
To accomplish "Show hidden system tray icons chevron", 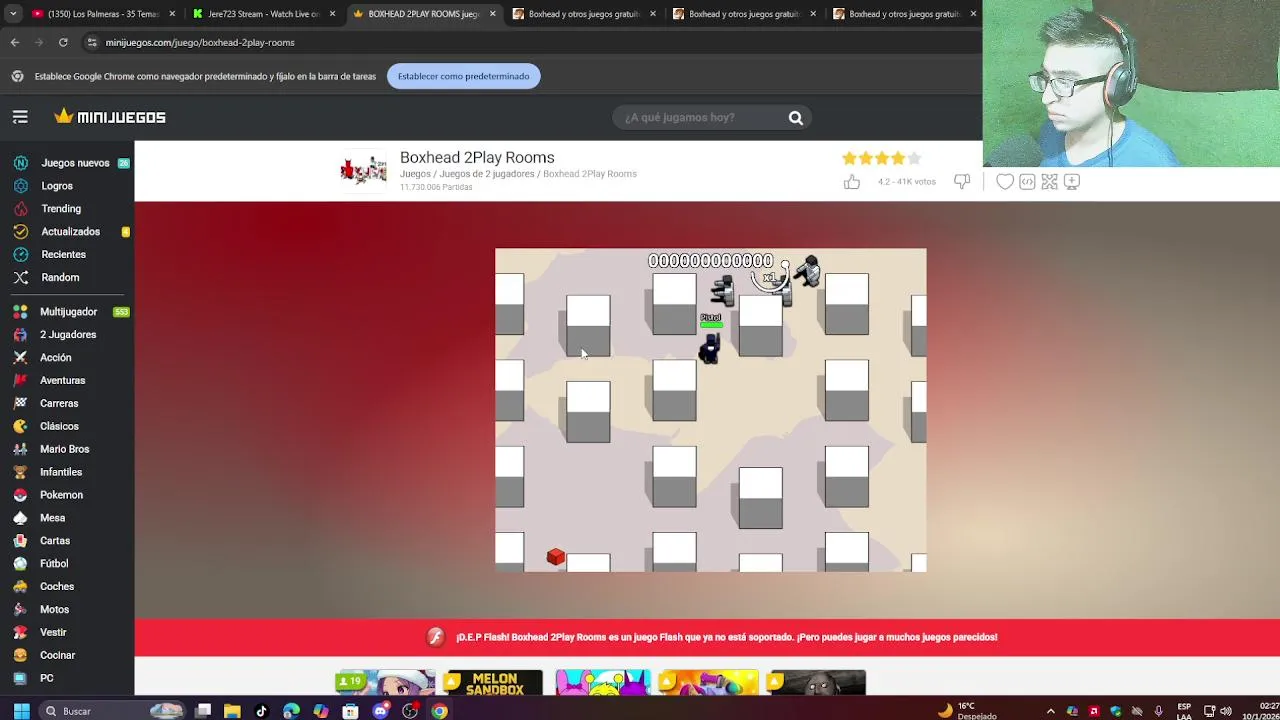I will pos(1050,711).
